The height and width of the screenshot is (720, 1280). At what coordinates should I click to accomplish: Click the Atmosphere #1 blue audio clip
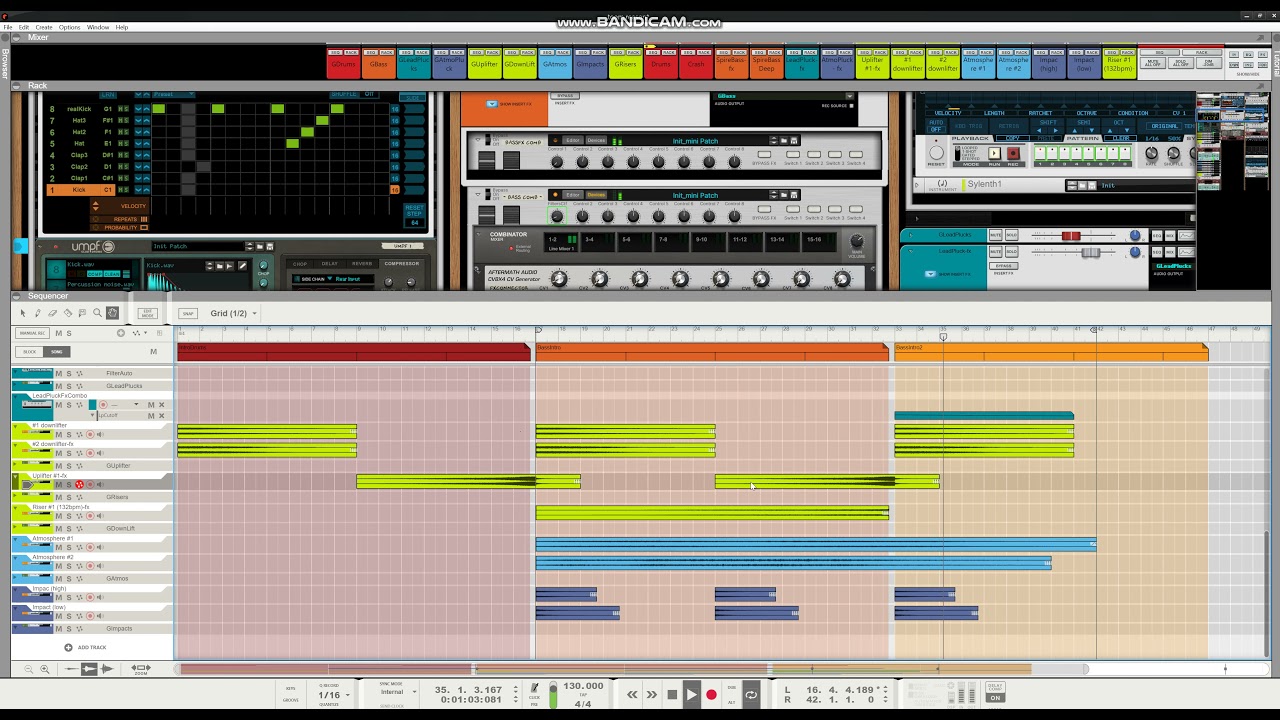click(x=815, y=545)
